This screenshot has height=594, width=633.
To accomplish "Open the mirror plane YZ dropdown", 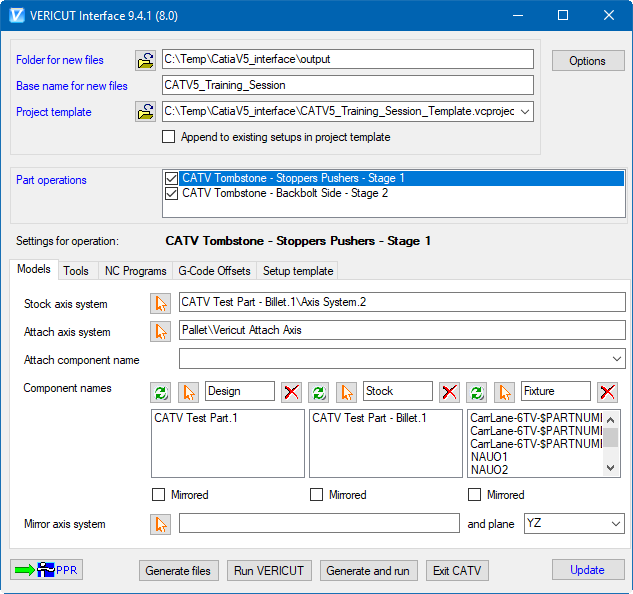I will pos(616,524).
